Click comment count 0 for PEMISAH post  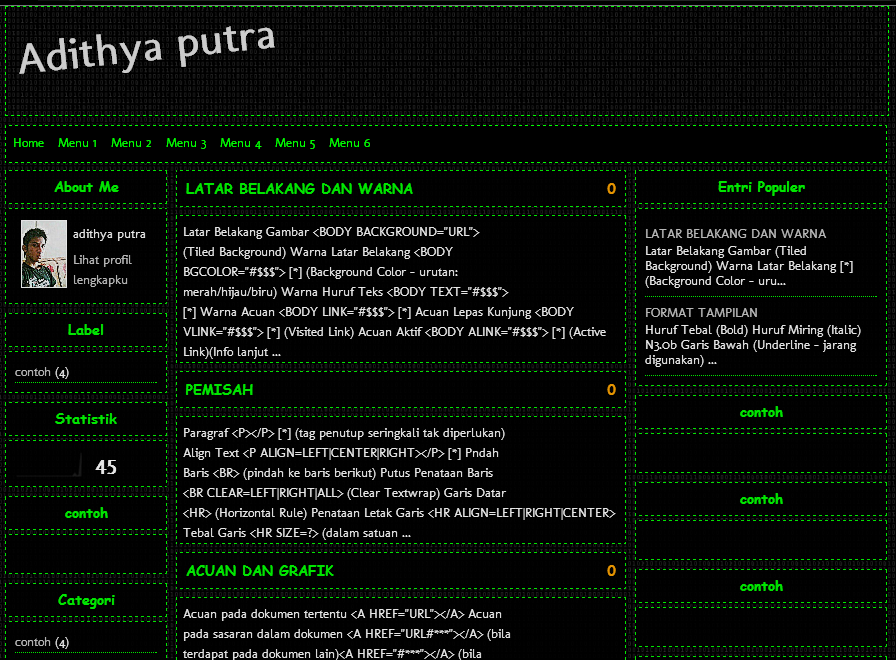click(611, 390)
